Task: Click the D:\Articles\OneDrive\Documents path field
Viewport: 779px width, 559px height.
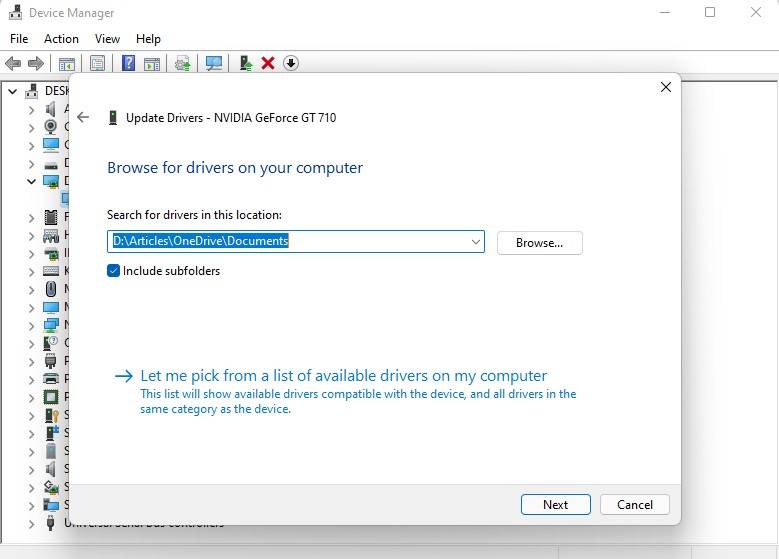Action: click(296, 241)
